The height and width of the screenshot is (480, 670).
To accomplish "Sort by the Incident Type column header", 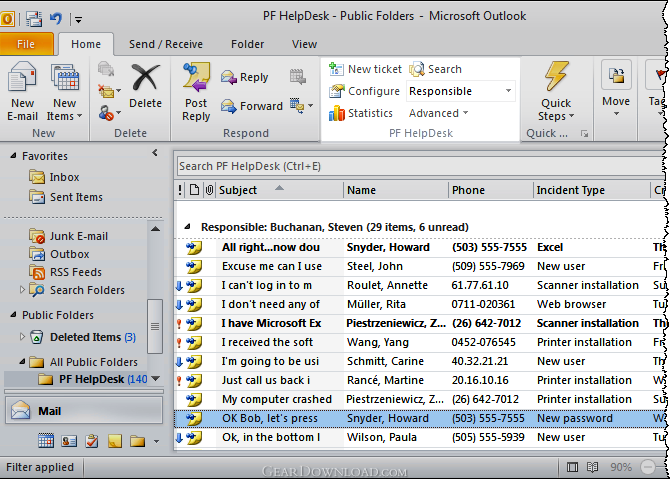I will tap(592, 190).
